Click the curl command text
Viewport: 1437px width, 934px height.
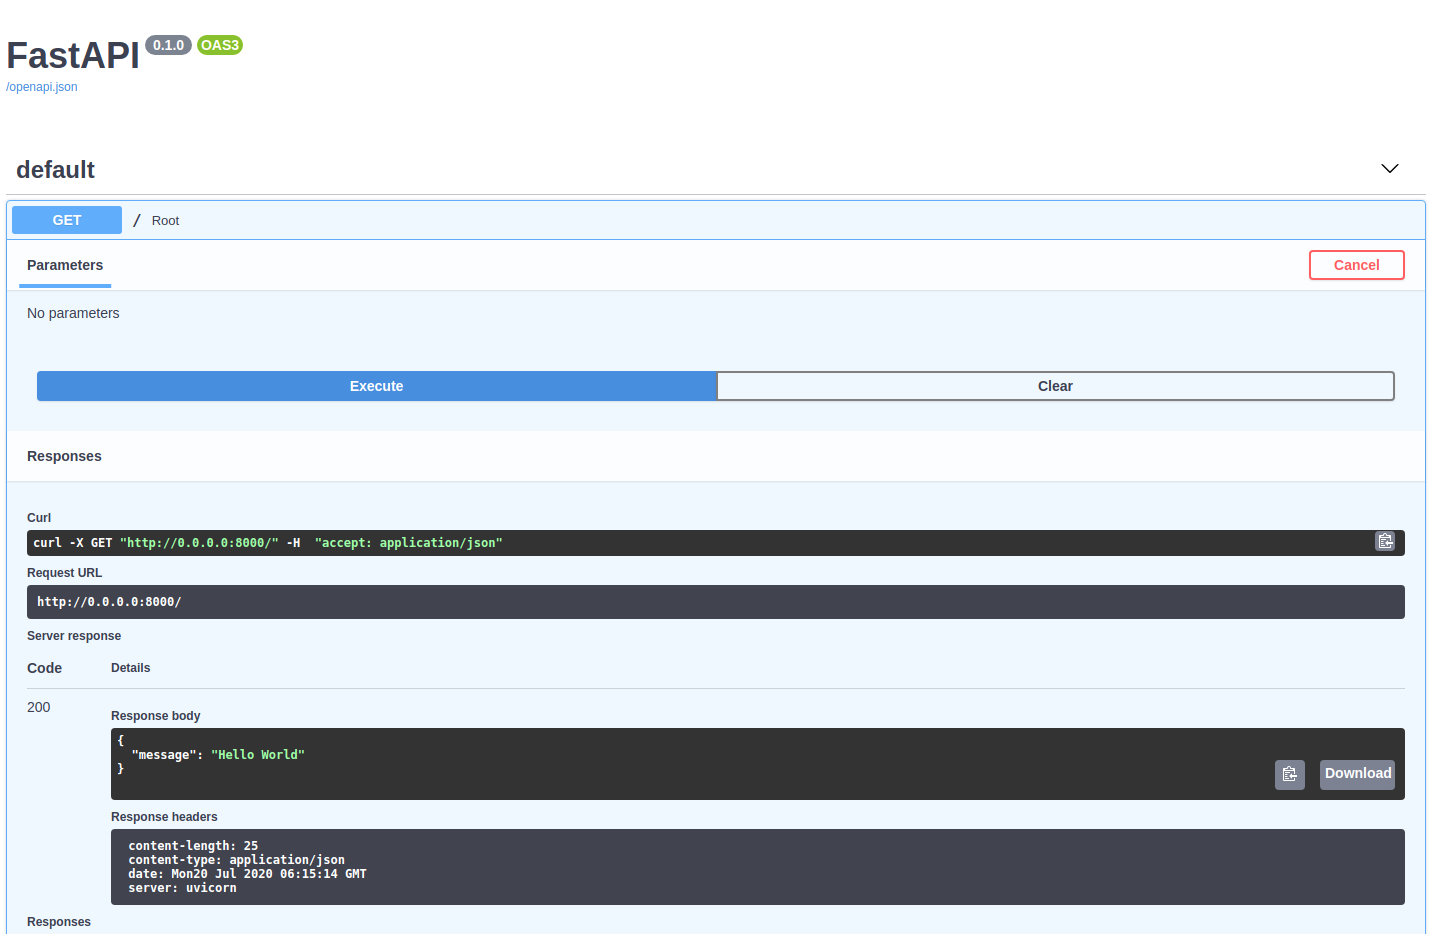pyautogui.click(x=268, y=543)
